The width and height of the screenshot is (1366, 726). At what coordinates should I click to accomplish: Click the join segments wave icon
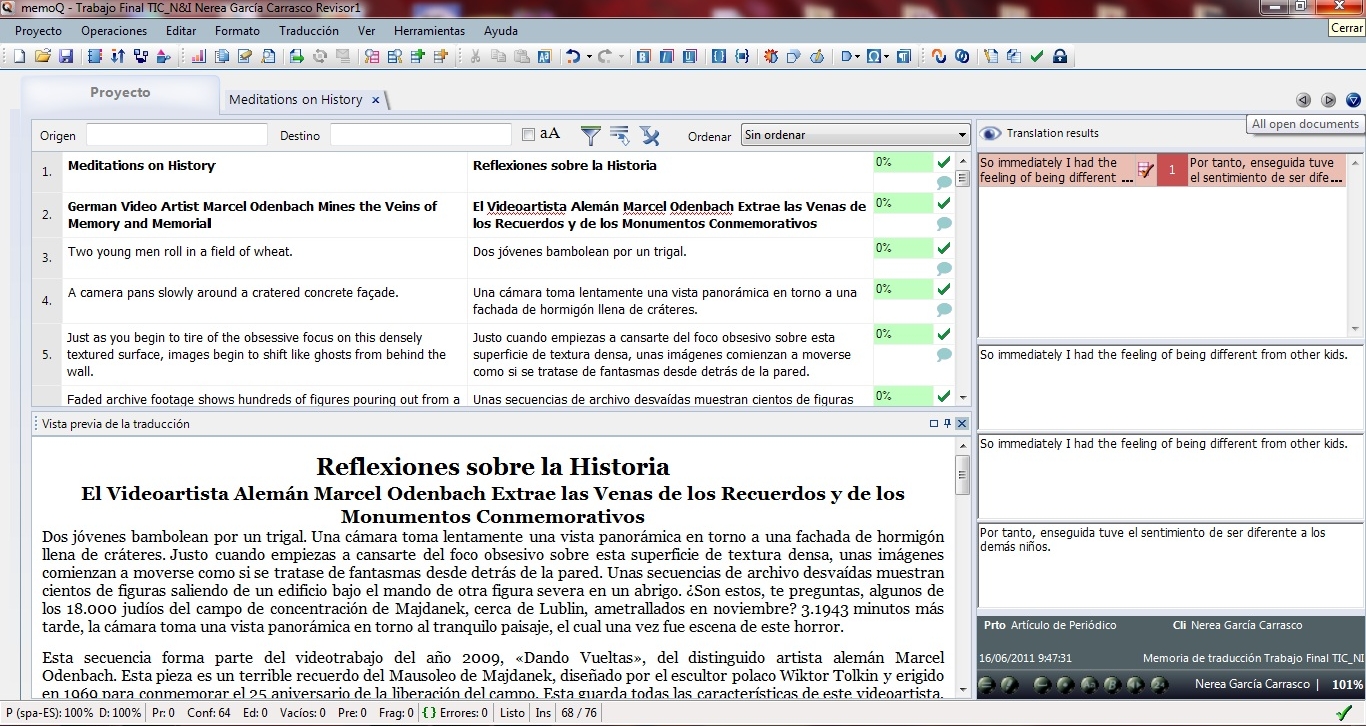(x=938, y=57)
